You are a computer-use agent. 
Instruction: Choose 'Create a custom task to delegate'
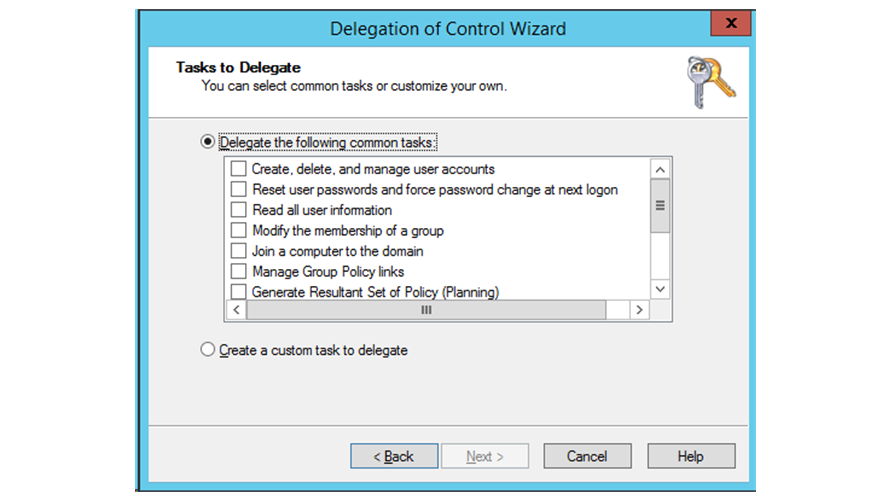coord(208,350)
